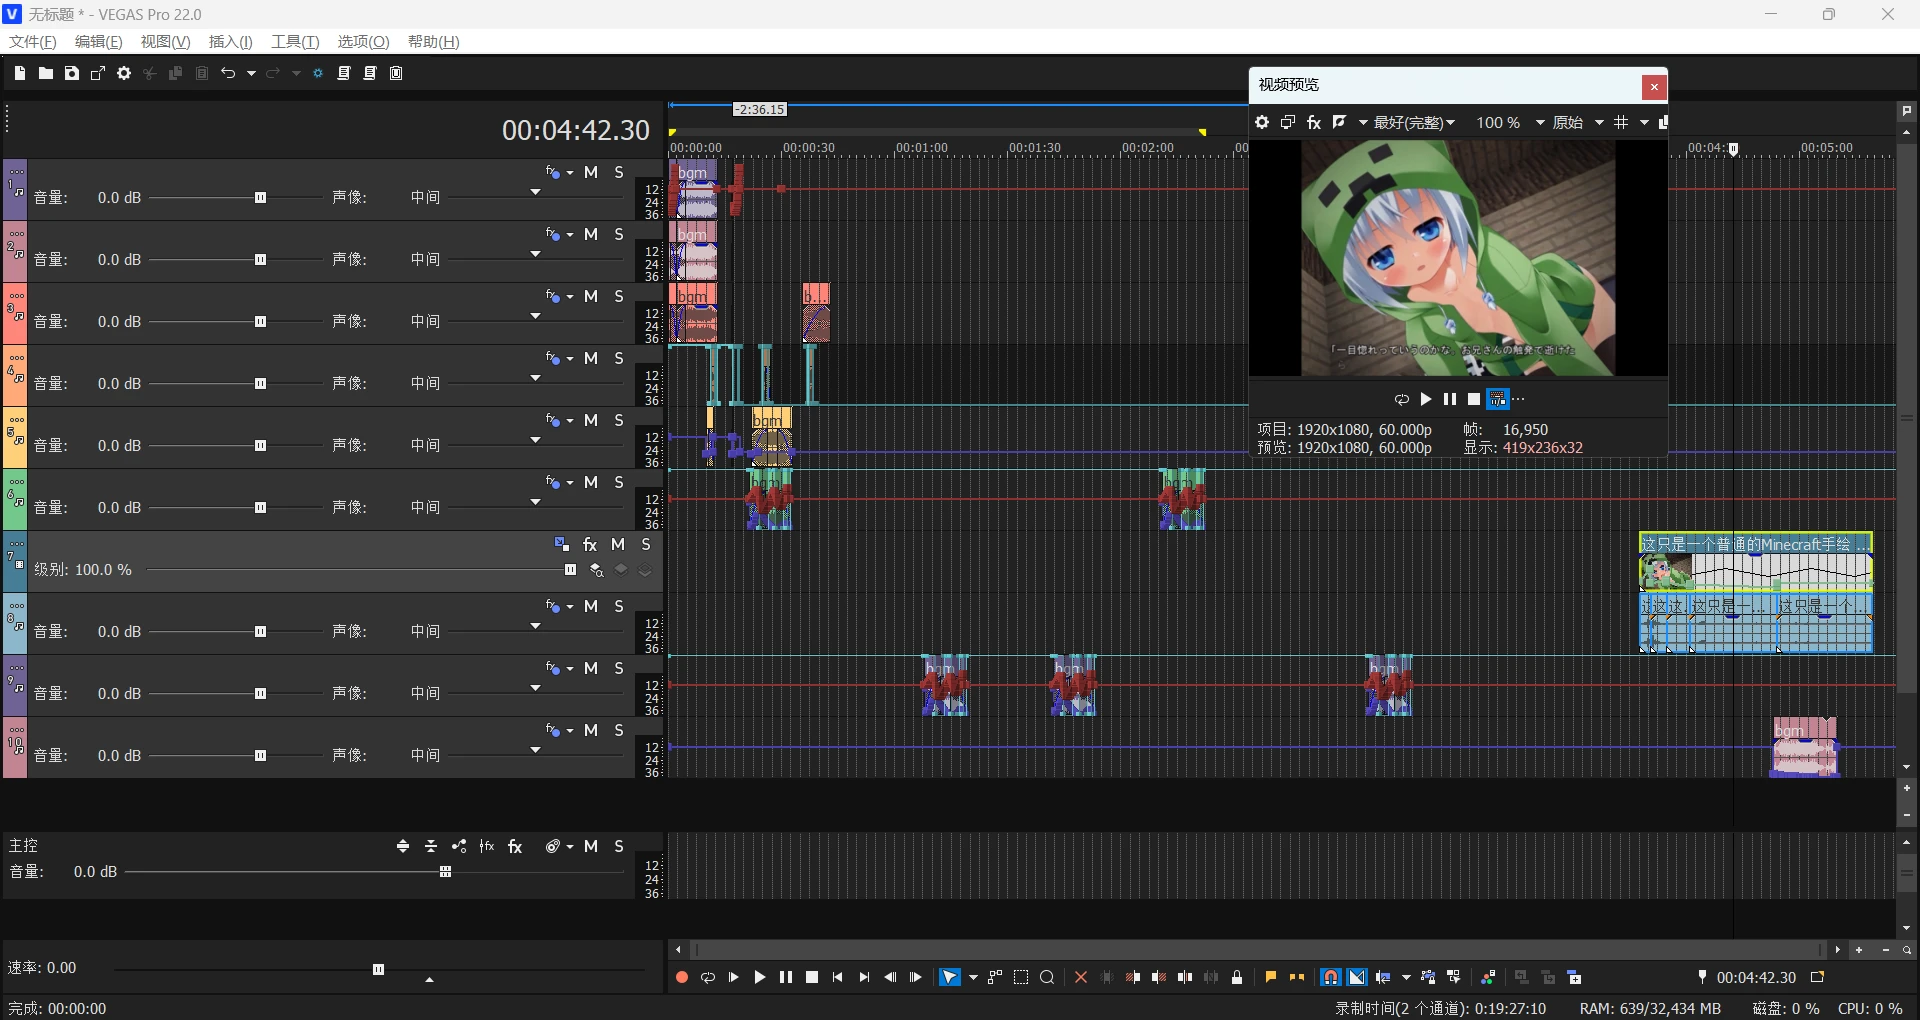
Task: Mute video track 7
Action: click(x=618, y=544)
